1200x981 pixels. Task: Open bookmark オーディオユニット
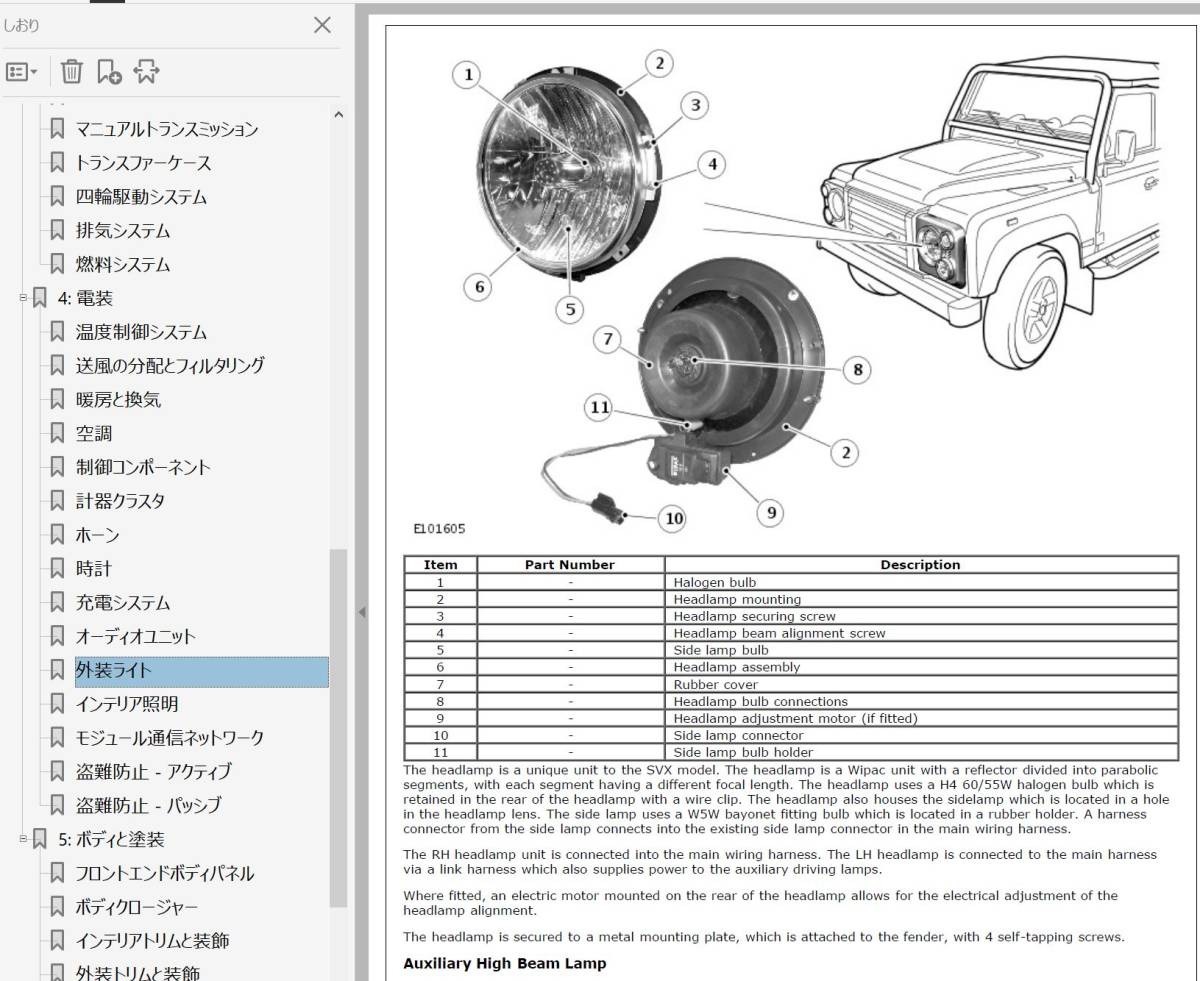point(136,637)
